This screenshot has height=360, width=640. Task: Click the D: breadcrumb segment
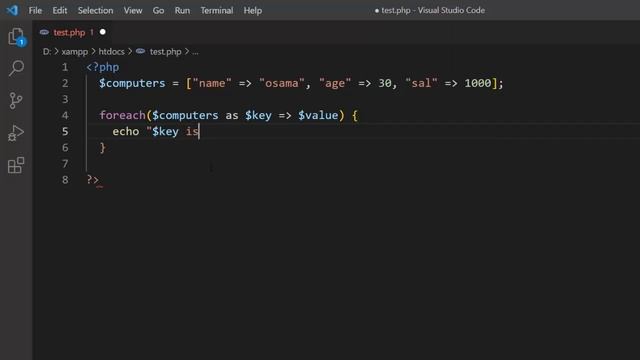point(47,52)
